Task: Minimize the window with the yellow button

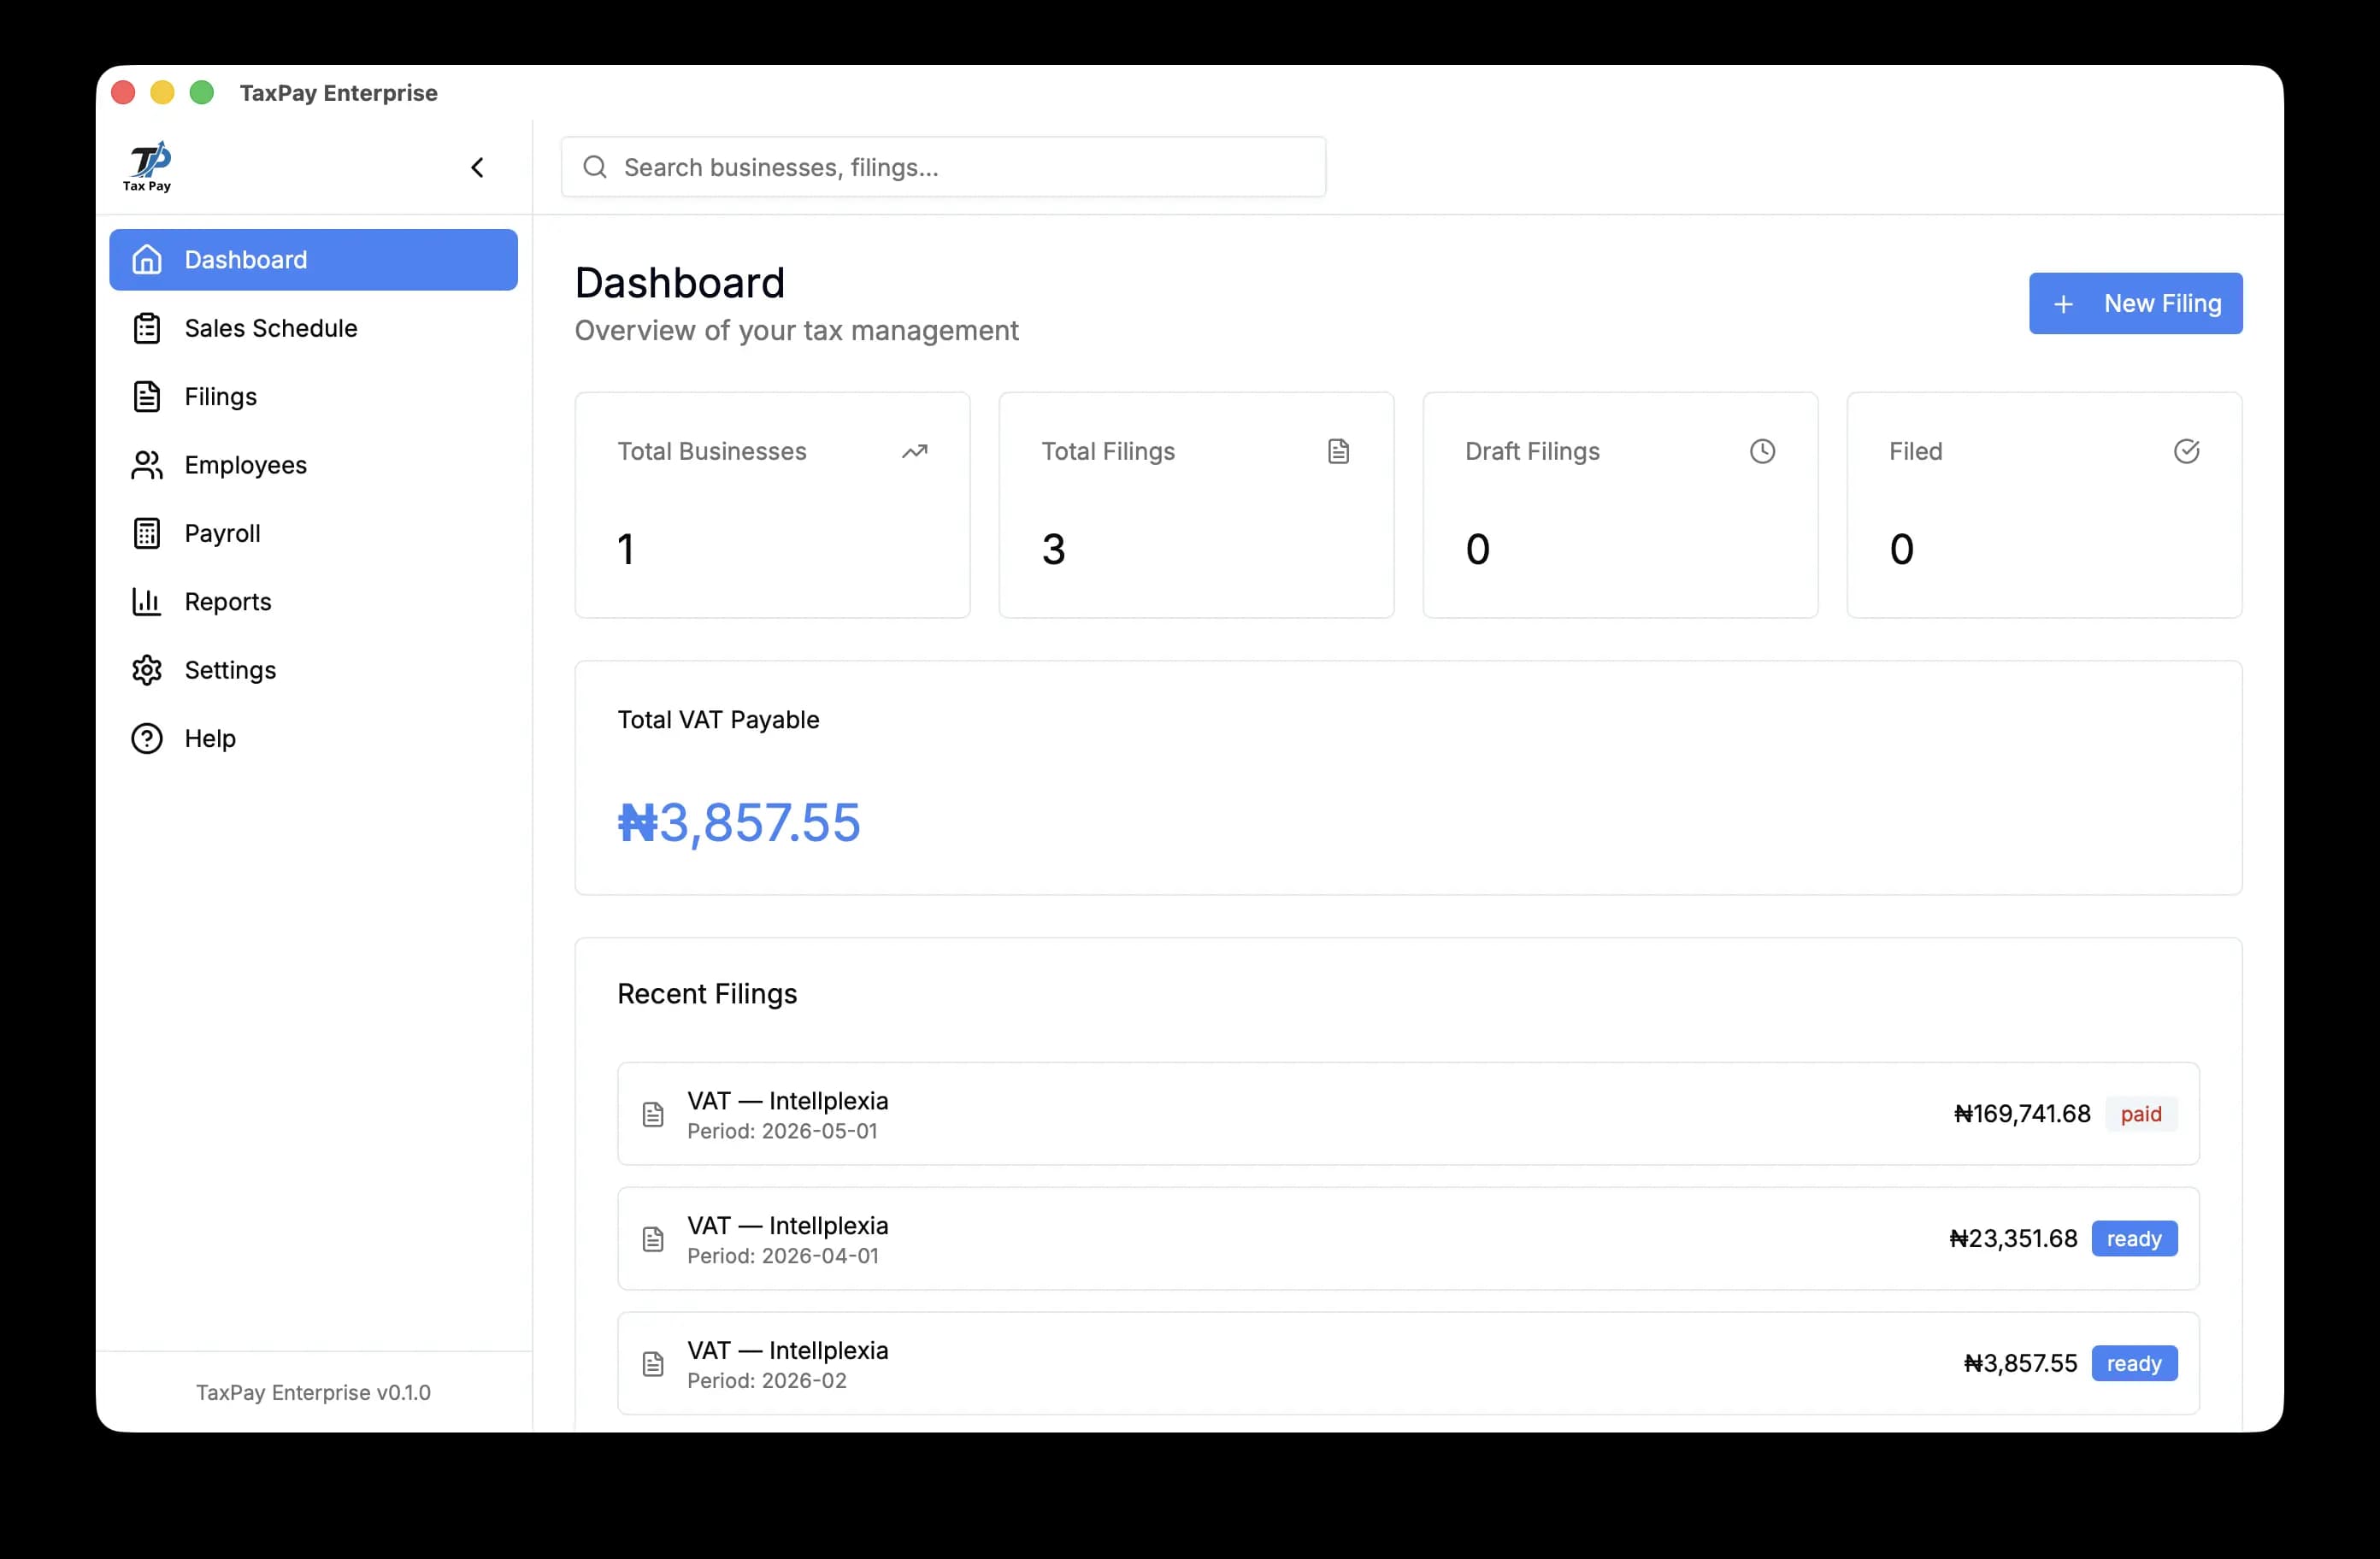Action: click(x=162, y=93)
